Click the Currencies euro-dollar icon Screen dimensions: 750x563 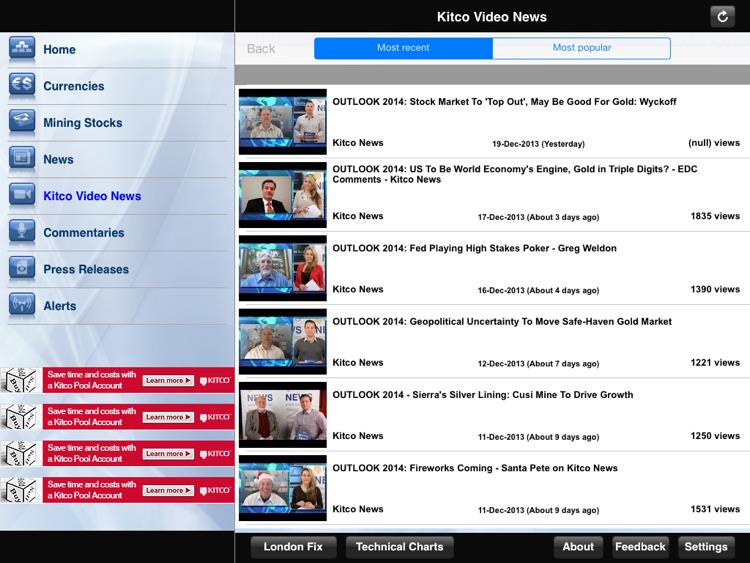(22, 86)
